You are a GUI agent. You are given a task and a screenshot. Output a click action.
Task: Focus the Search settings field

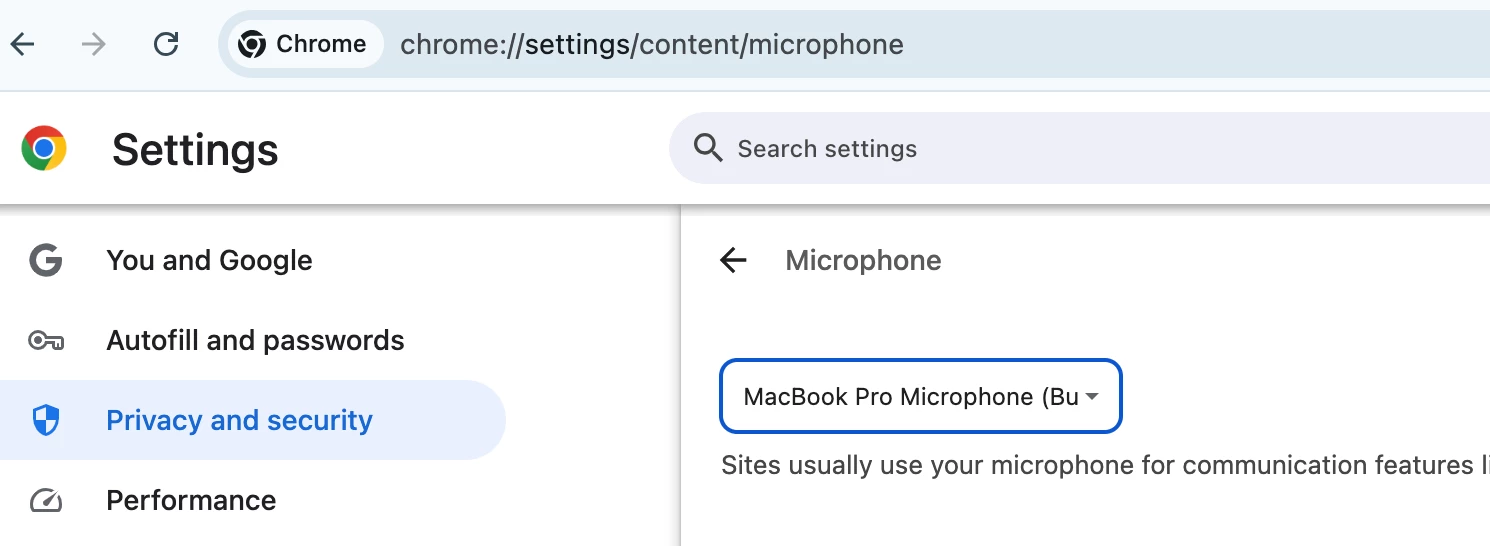pyautogui.click(x=1079, y=149)
